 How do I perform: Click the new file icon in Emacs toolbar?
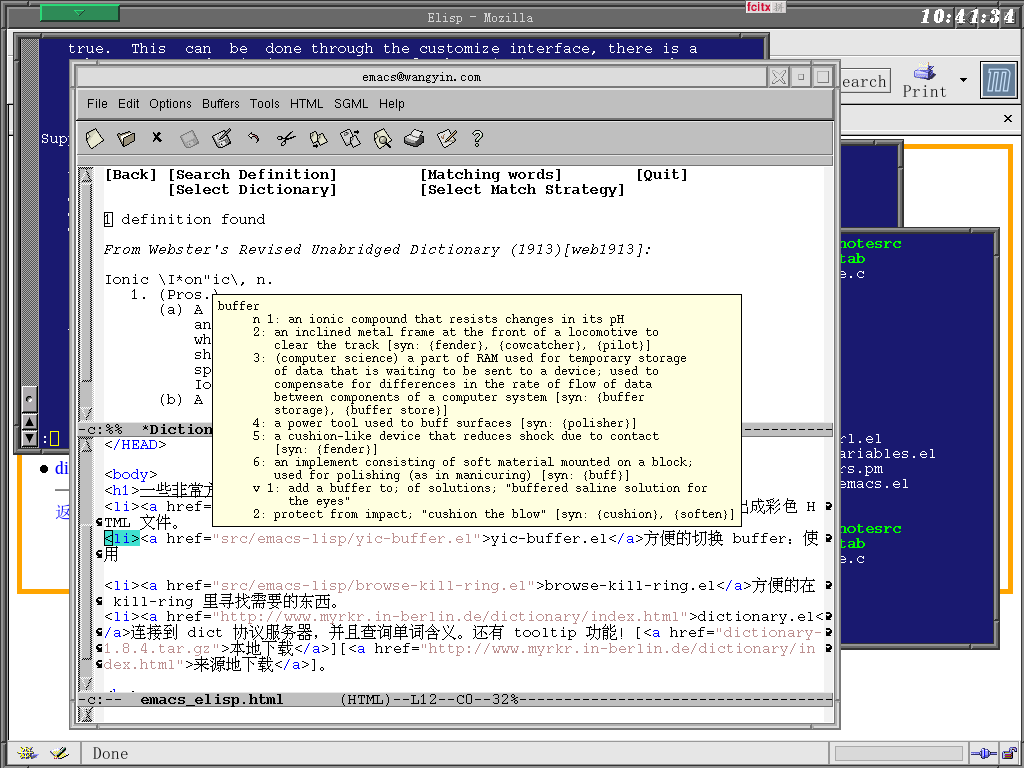click(94, 138)
